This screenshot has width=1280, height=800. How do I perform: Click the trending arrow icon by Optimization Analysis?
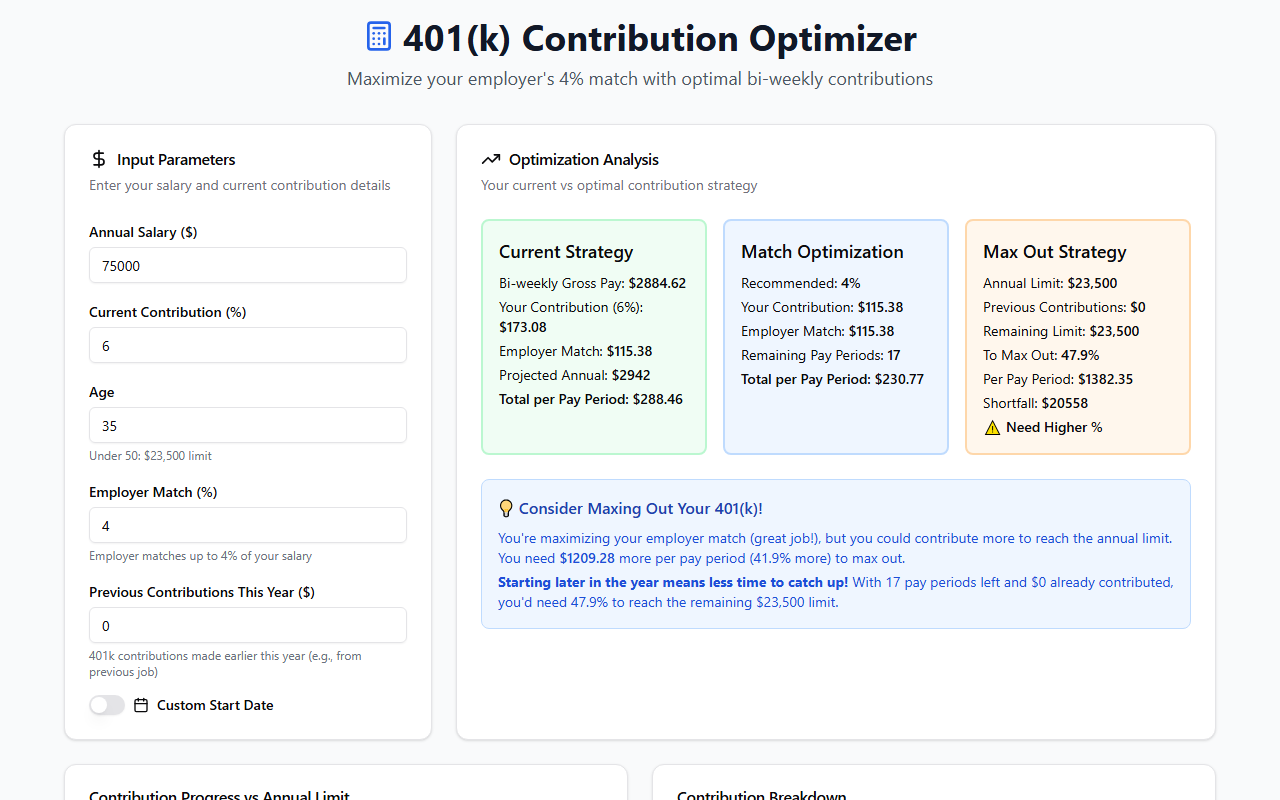[490, 159]
